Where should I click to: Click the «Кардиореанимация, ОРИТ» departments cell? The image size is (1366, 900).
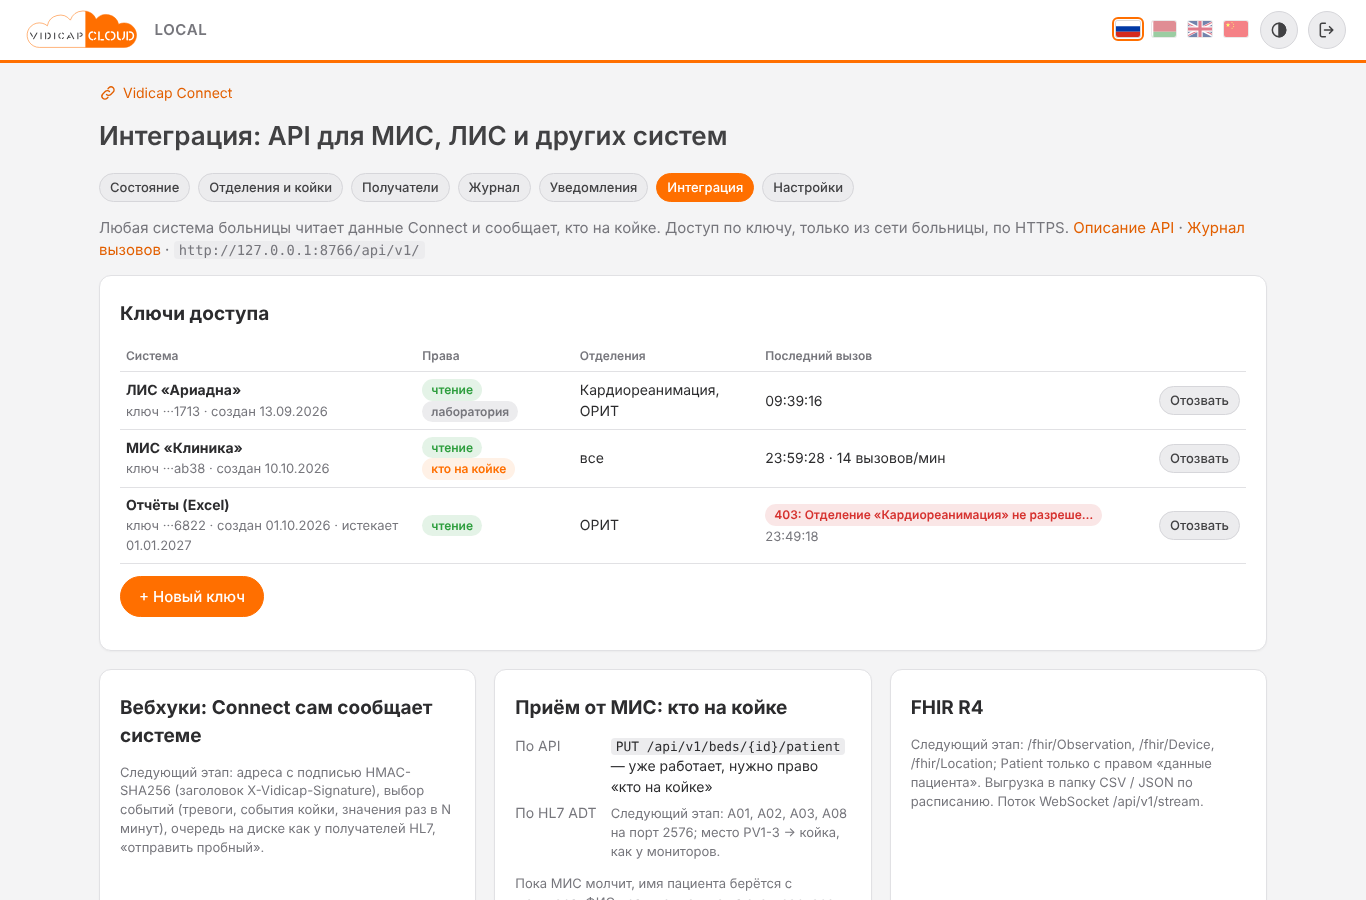650,401
